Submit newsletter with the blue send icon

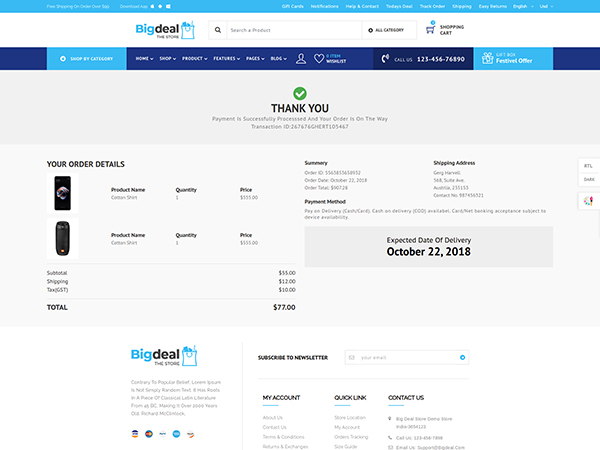(462, 357)
